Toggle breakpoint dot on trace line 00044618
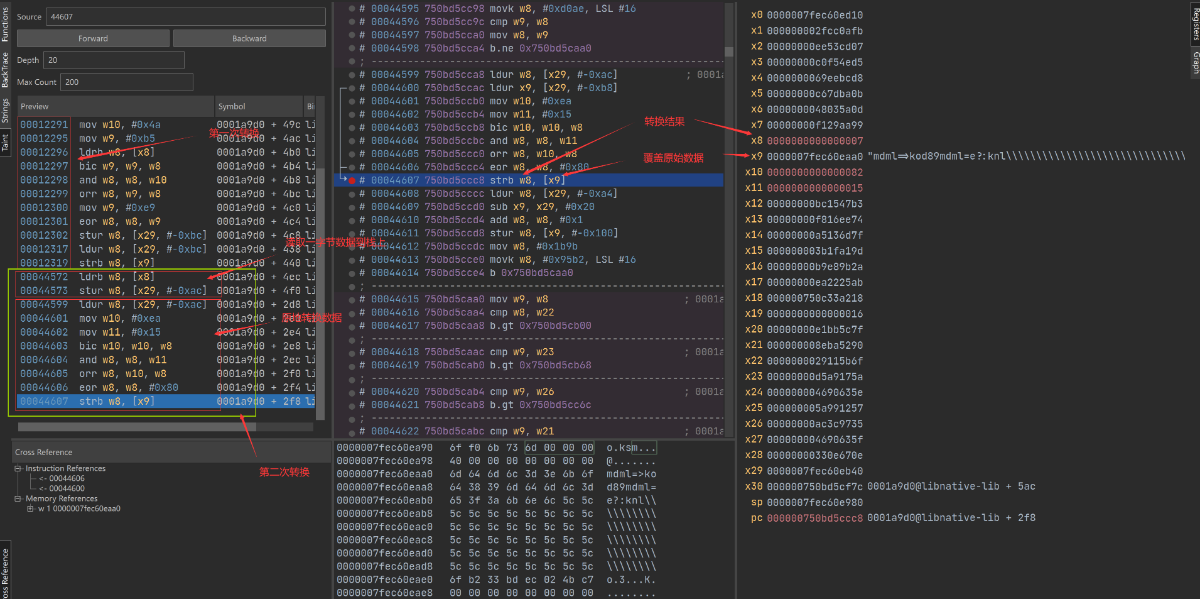The height and width of the screenshot is (599, 1200). [350, 352]
